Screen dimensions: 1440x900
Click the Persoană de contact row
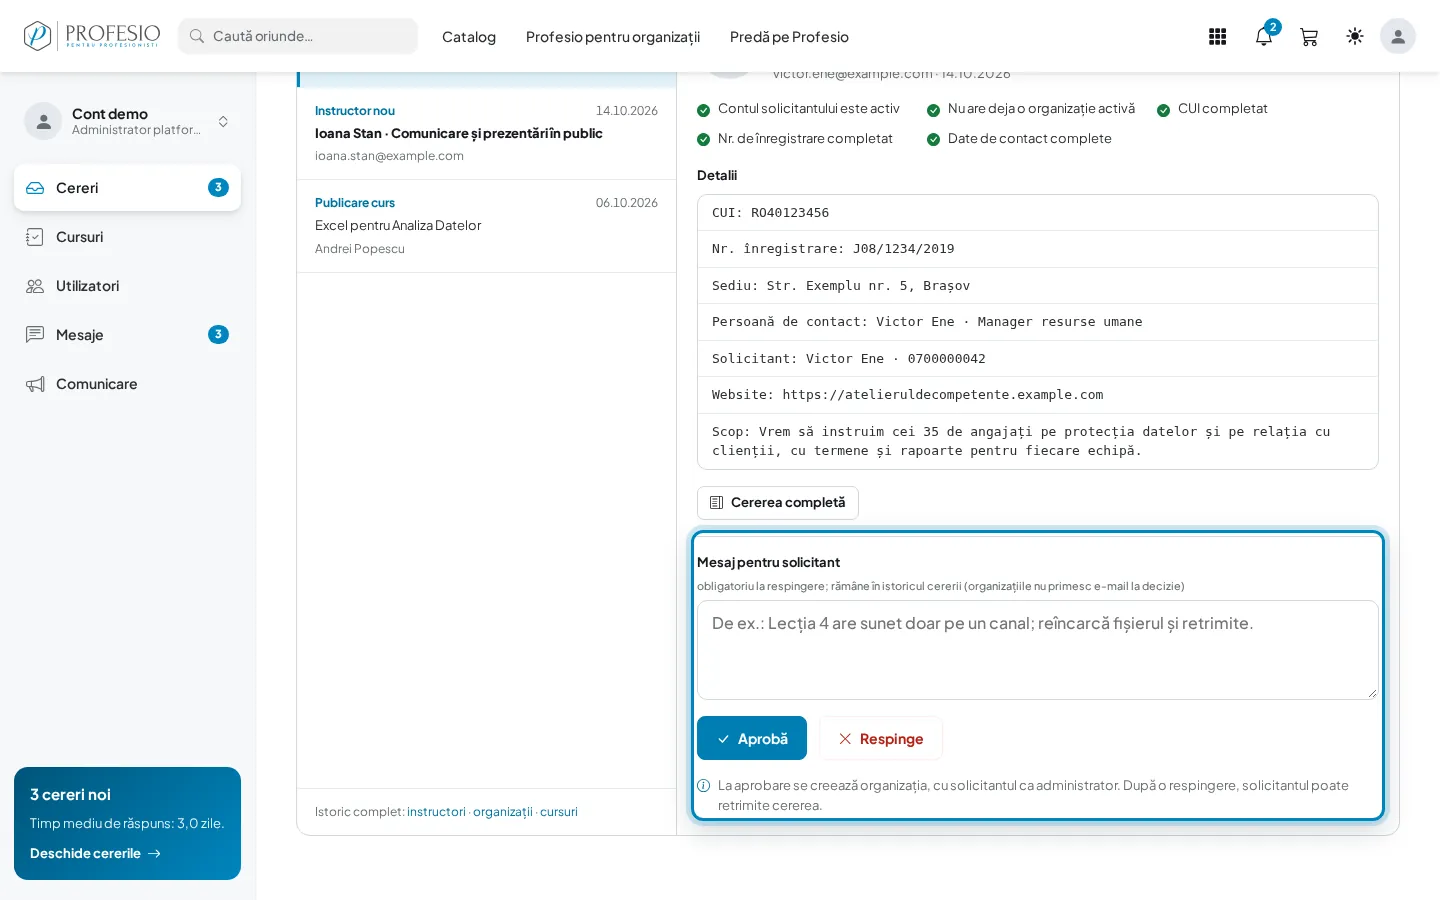click(x=1038, y=322)
